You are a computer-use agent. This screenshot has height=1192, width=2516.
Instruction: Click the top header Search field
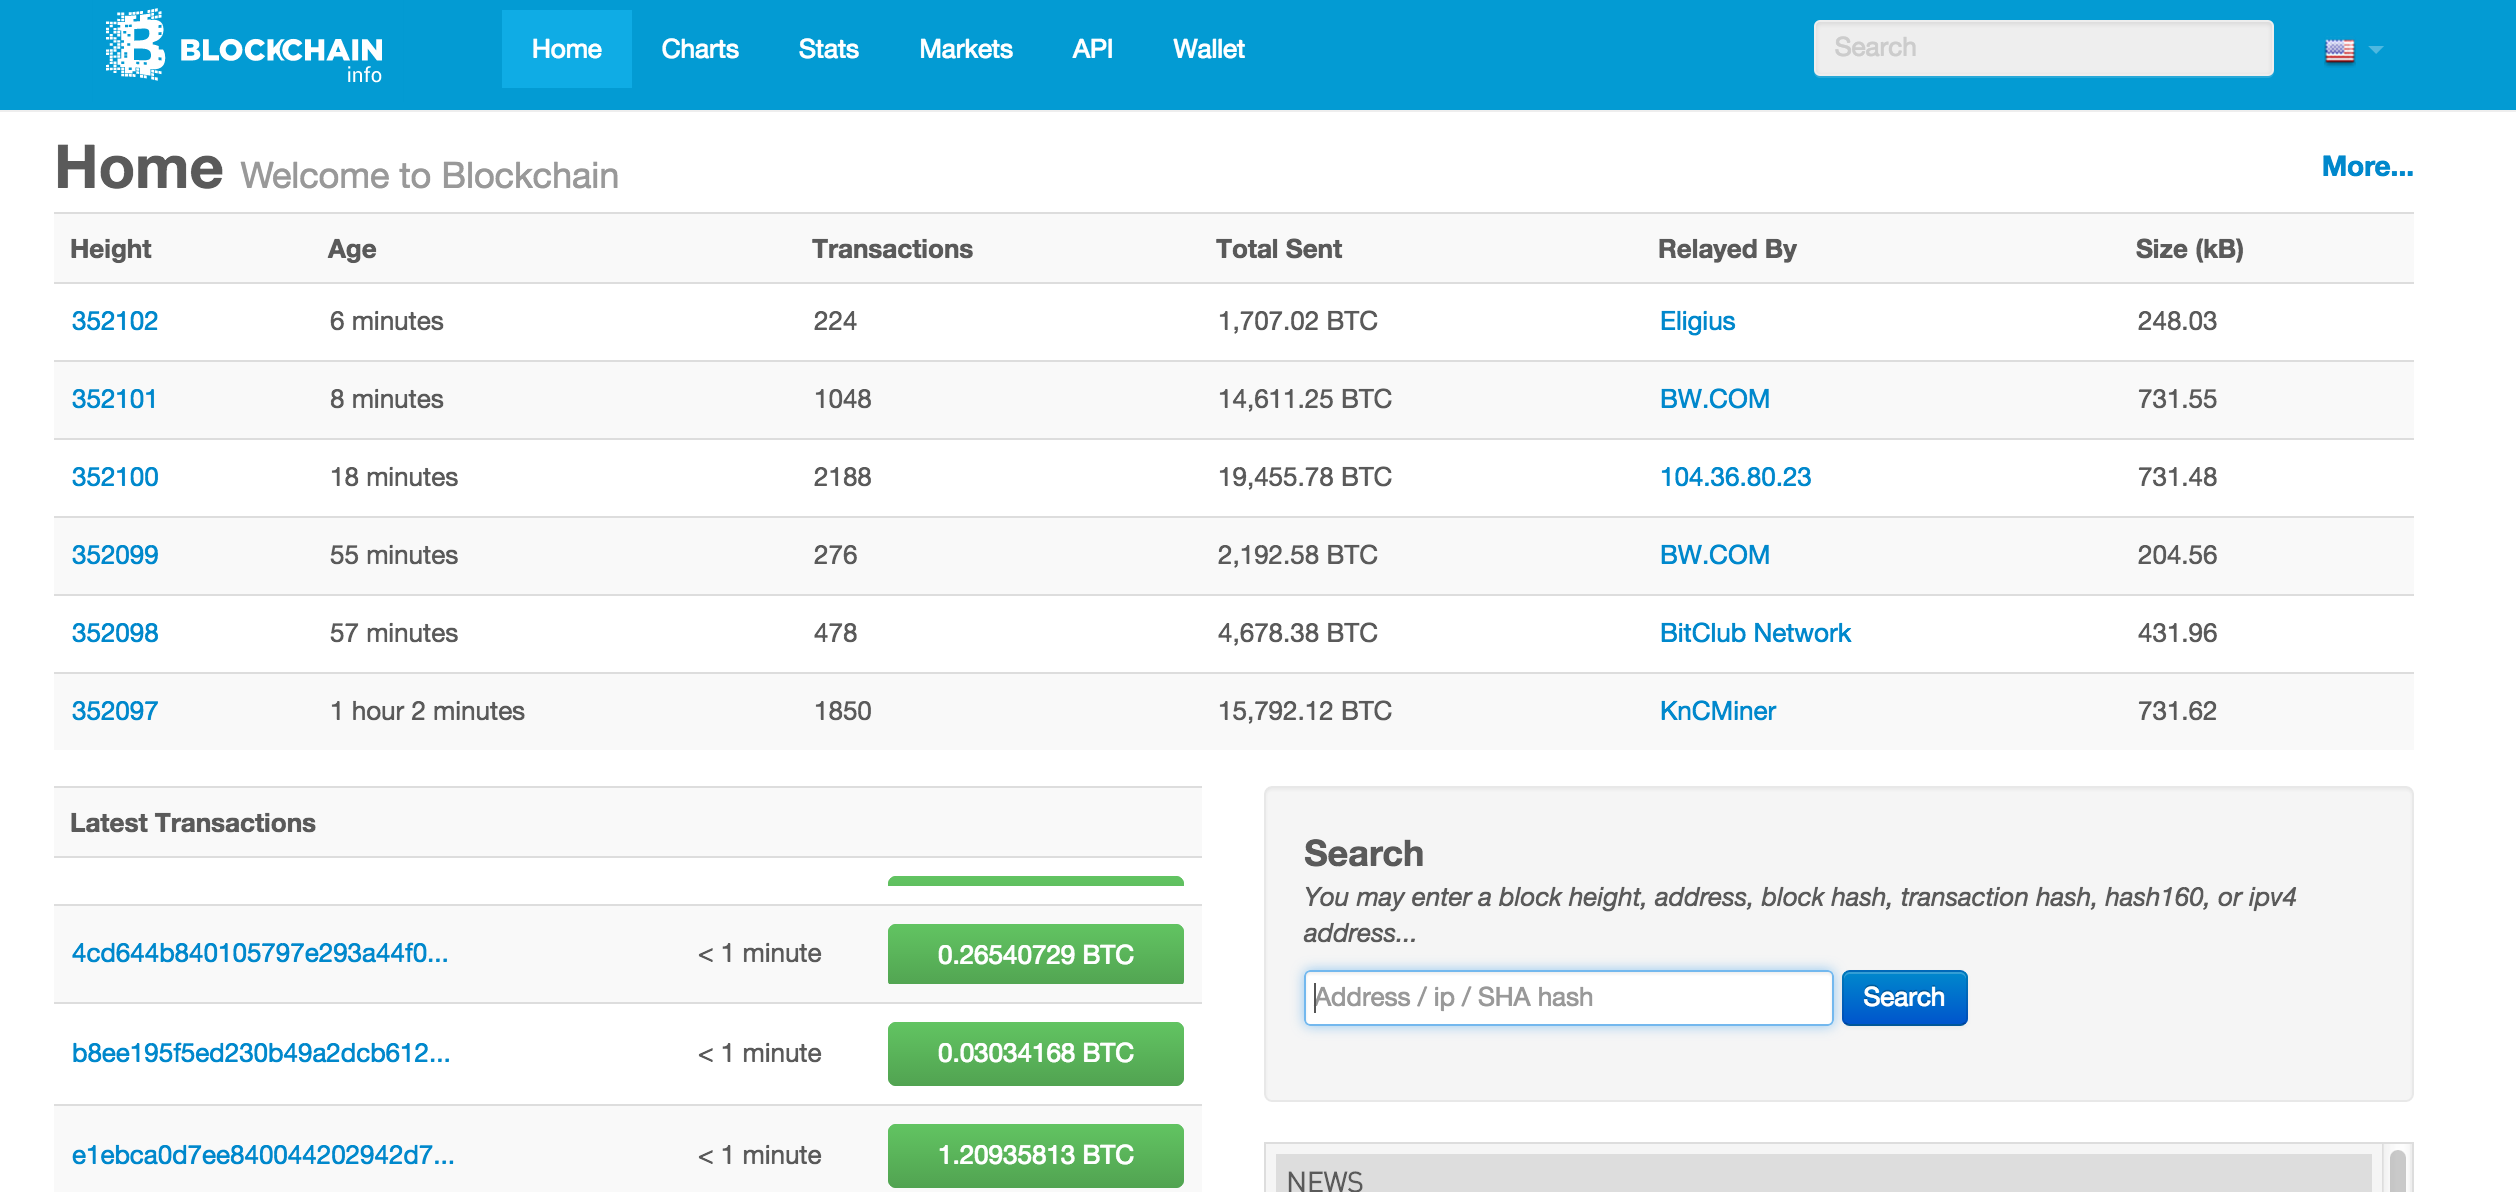tap(2042, 48)
